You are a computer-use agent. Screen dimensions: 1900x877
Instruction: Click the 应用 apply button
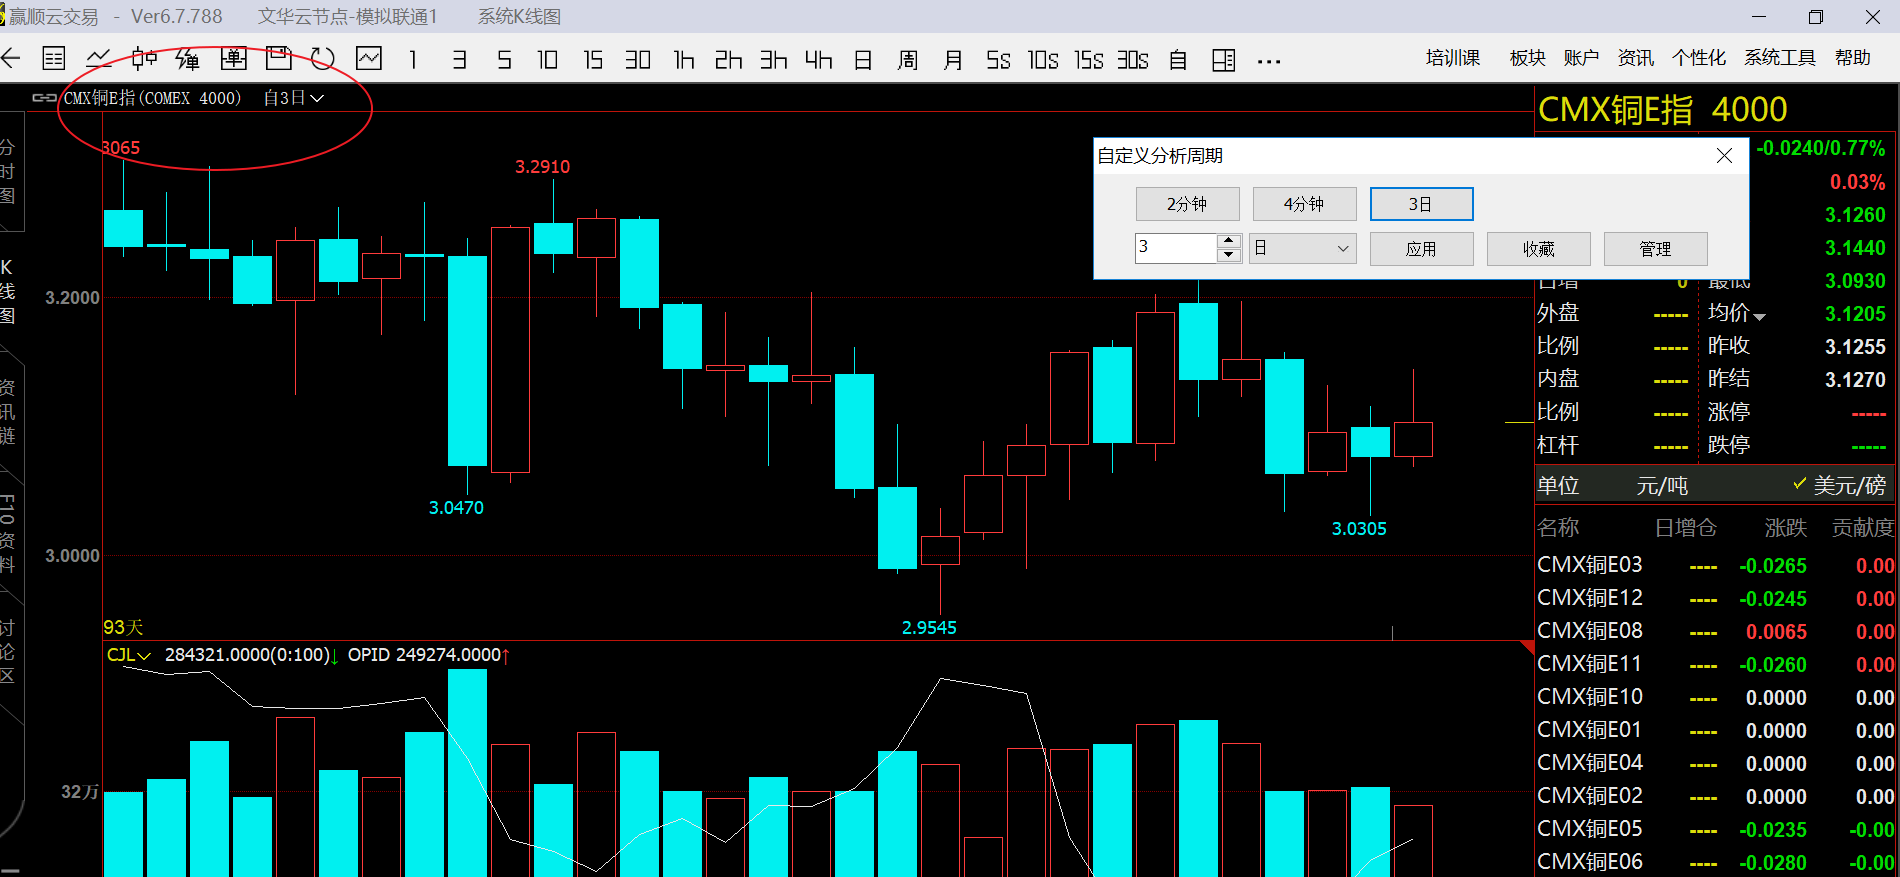pyautogui.click(x=1421, y=249)
